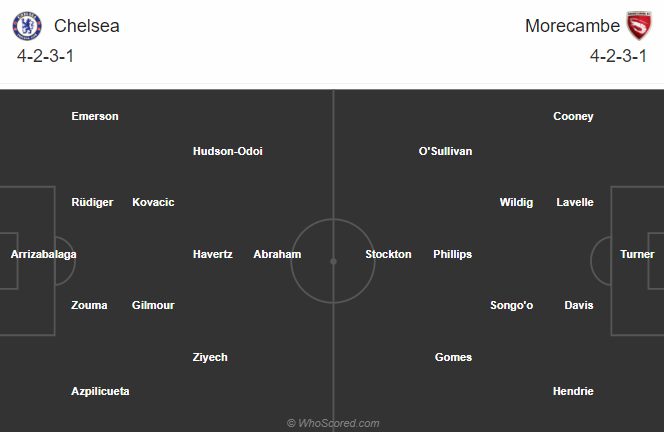Click the WhoScored.com watermark
The image size is (664, 432).
tap(333, 423)
